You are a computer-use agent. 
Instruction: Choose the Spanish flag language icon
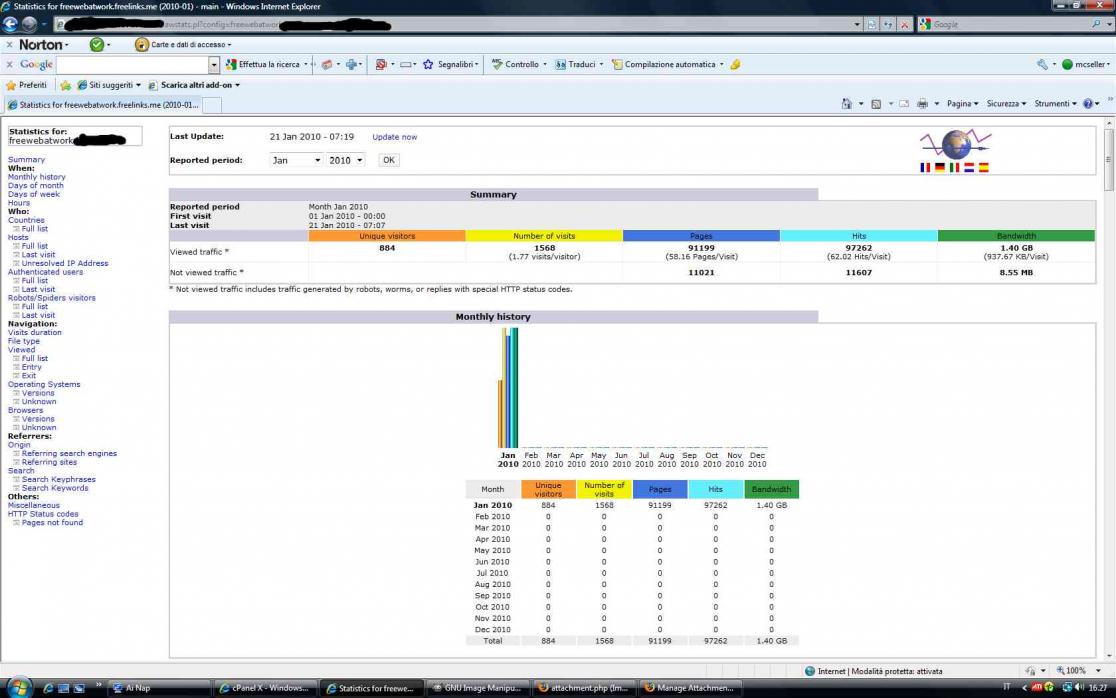point(983,168)
